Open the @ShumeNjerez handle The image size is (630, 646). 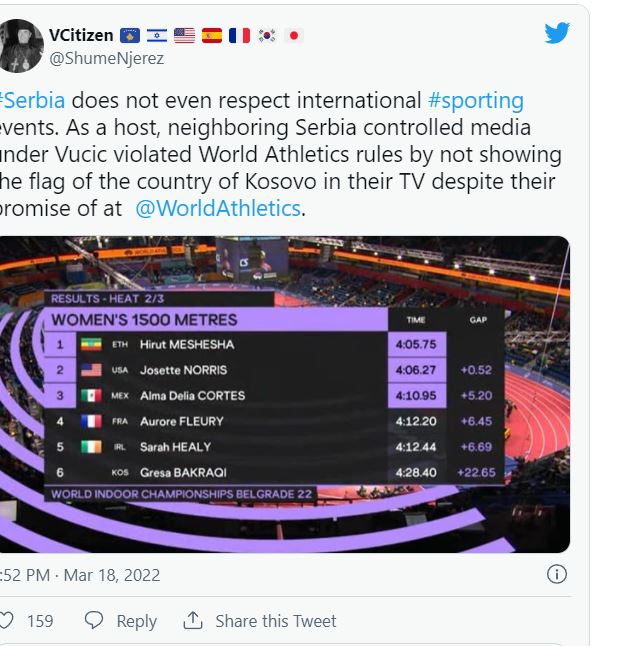[107, 58]
